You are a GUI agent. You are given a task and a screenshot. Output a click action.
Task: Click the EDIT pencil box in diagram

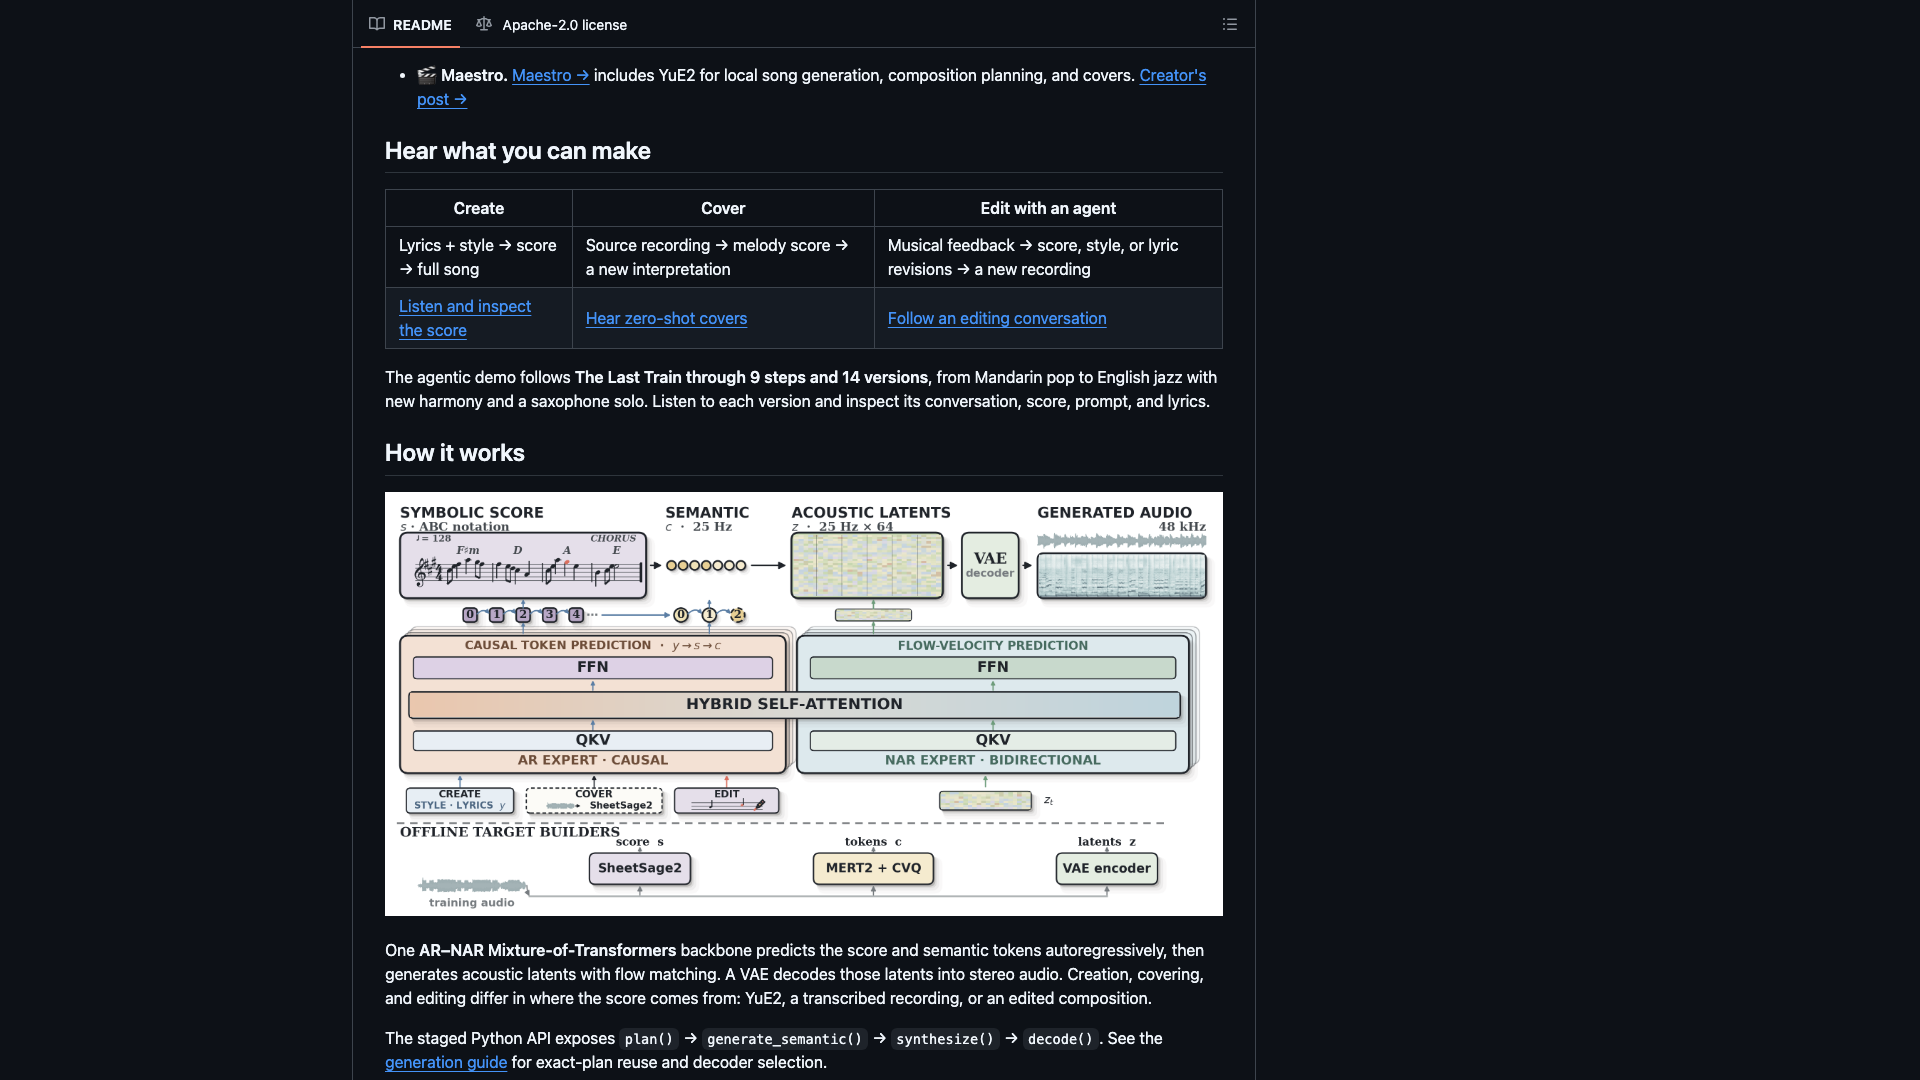727,800
